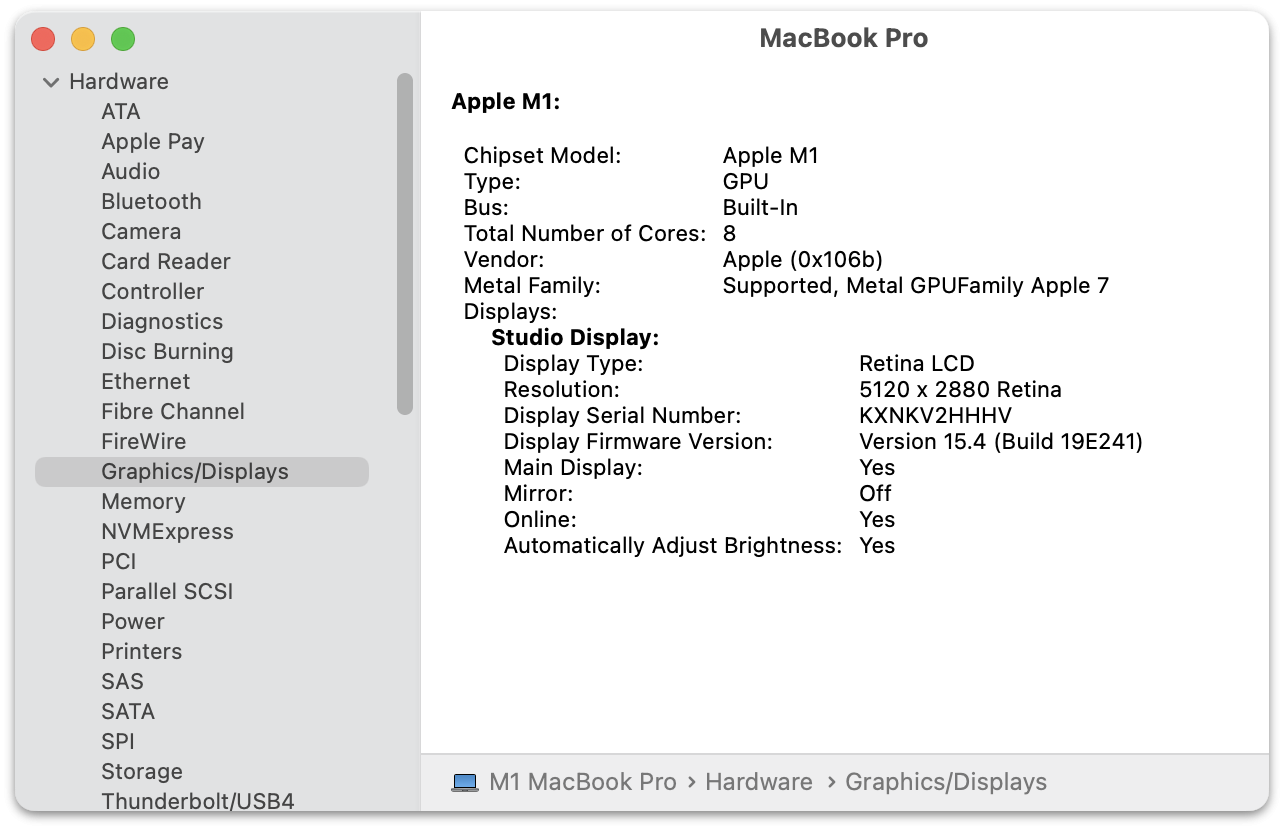Open the Storage section
The width and height of the screenshot is (1284, 830).
click(x=141, y=771)
